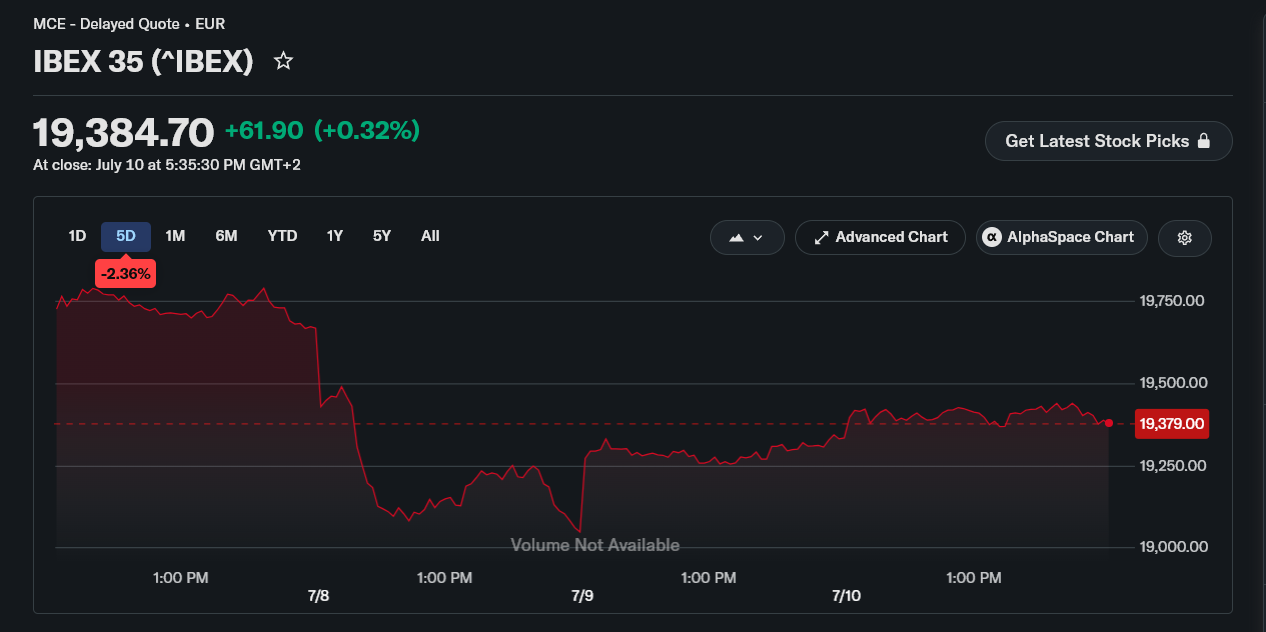1266x632 pixels.
Task: Click the mountain chart type icon
Action: click(737, 238)
